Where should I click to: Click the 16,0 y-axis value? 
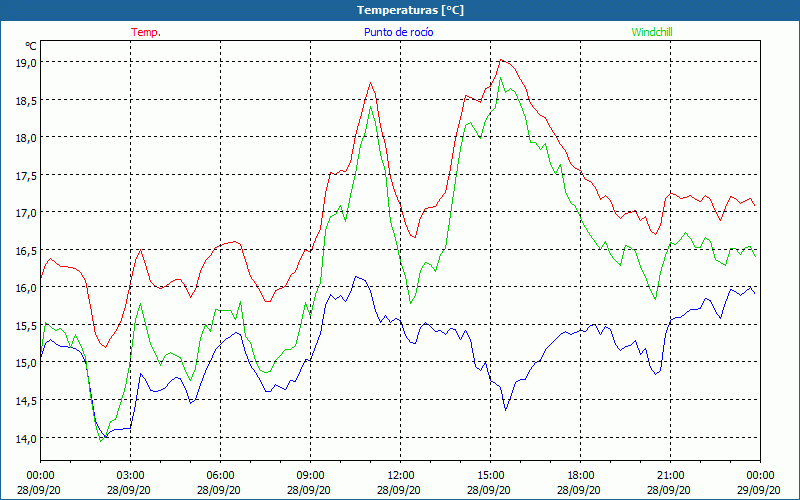click(27, 288)
